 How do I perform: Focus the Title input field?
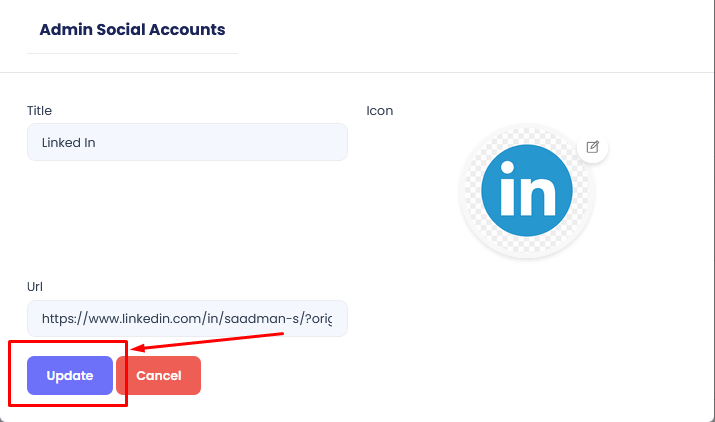[x=187, y=142]
